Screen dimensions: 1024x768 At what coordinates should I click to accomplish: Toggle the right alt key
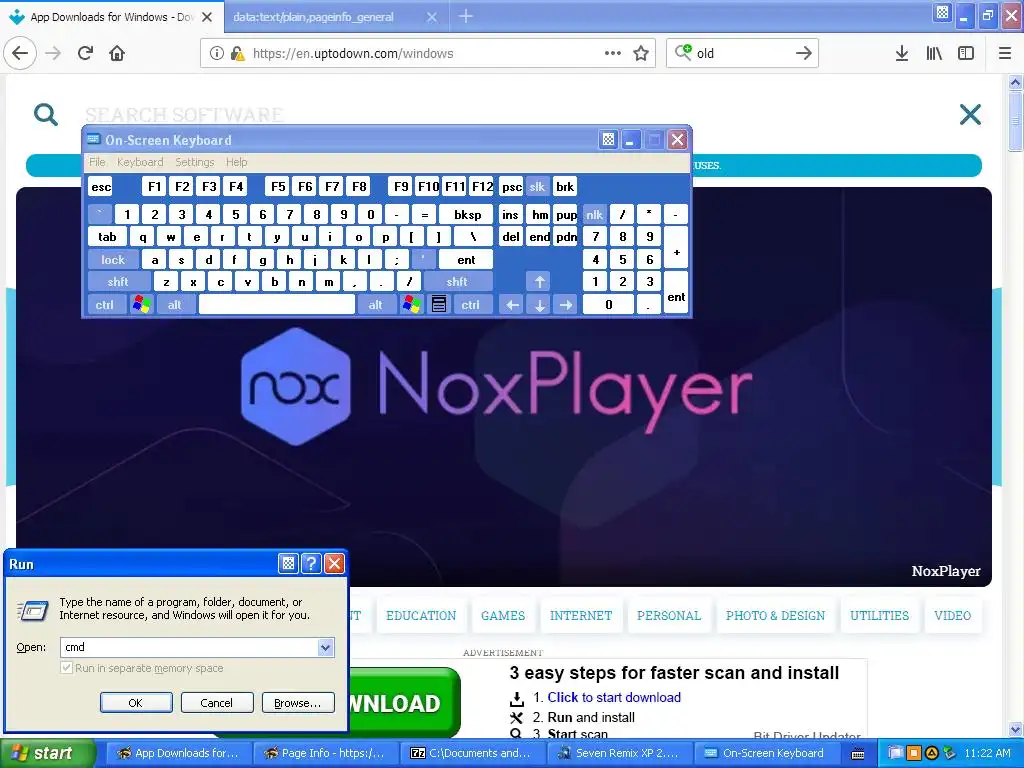376,304
